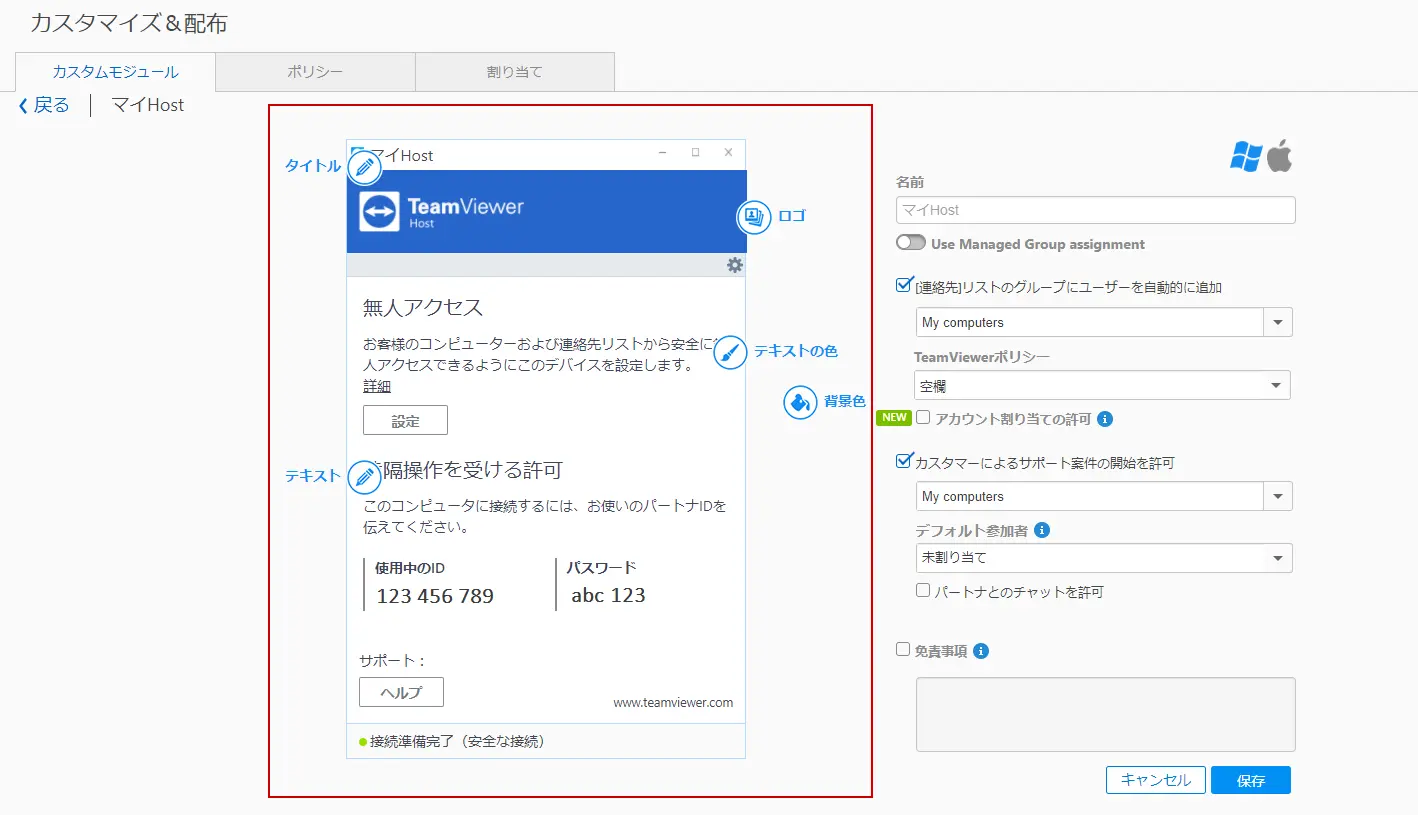Click the NEW badge

[x=894, y=417]
